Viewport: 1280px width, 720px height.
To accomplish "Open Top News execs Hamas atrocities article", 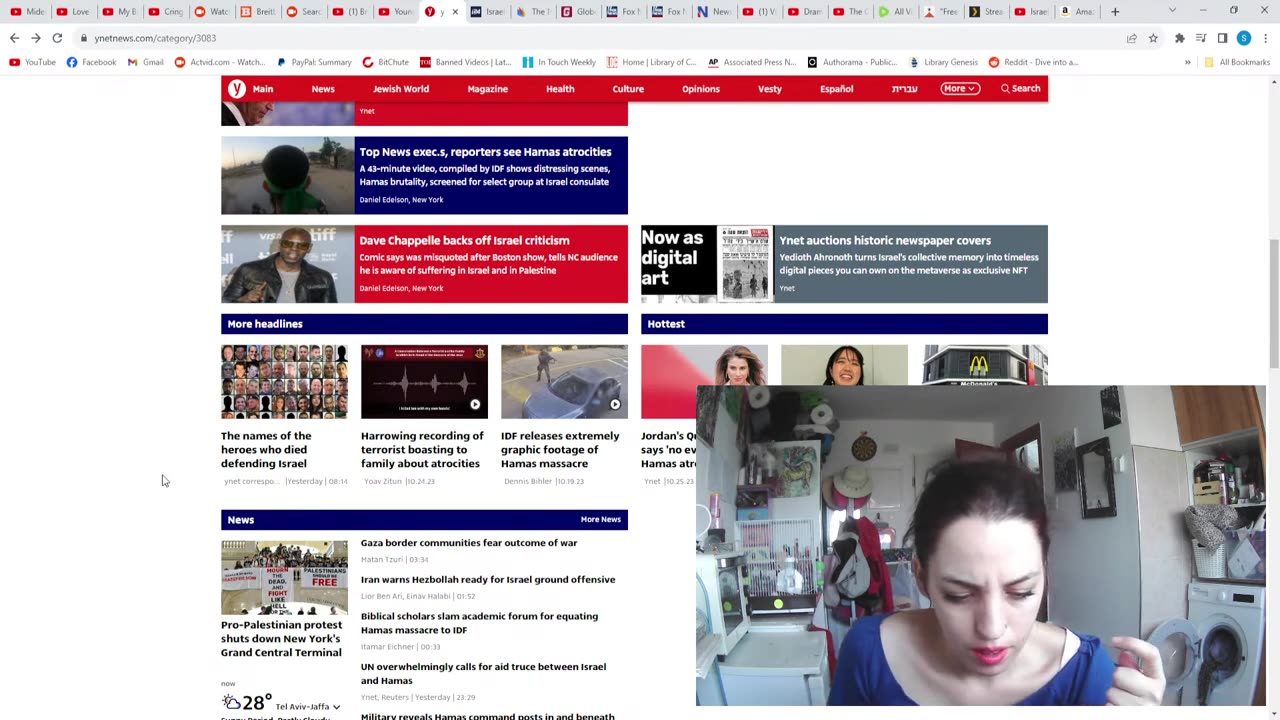I will click(x=485, y=152).
